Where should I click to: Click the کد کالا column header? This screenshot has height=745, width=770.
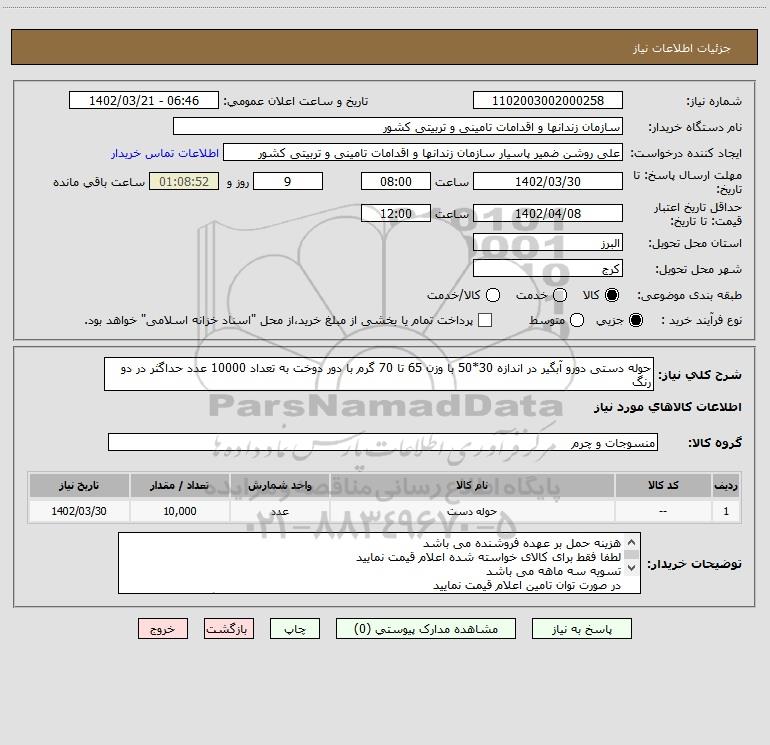[663, 485]
